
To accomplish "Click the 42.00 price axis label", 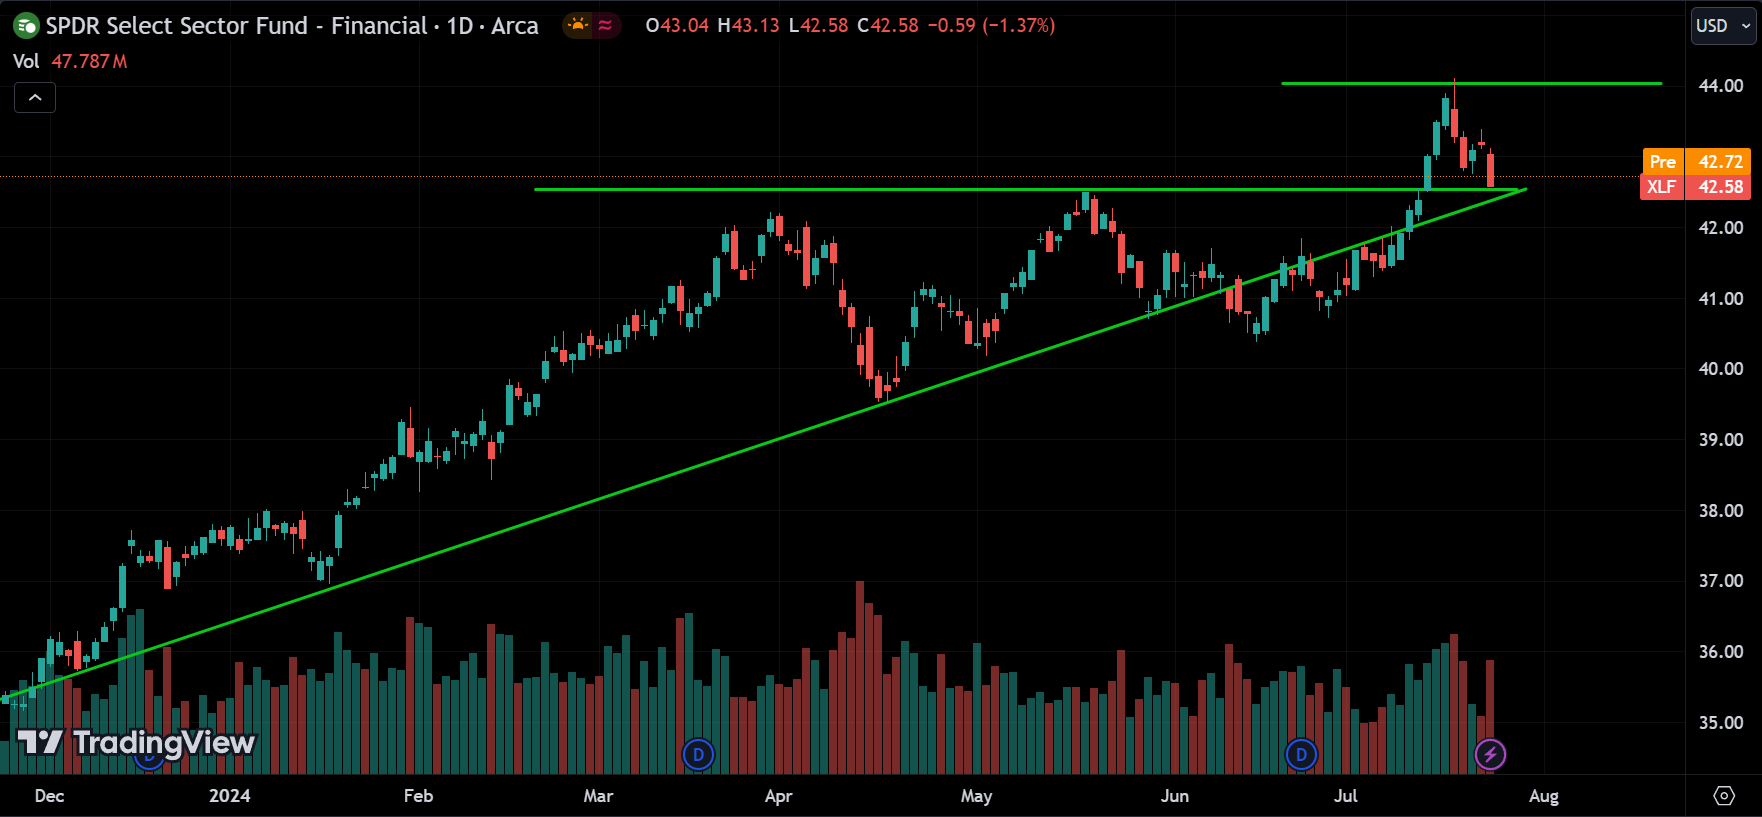I will pyautogui.click(x=1720, y=228).
